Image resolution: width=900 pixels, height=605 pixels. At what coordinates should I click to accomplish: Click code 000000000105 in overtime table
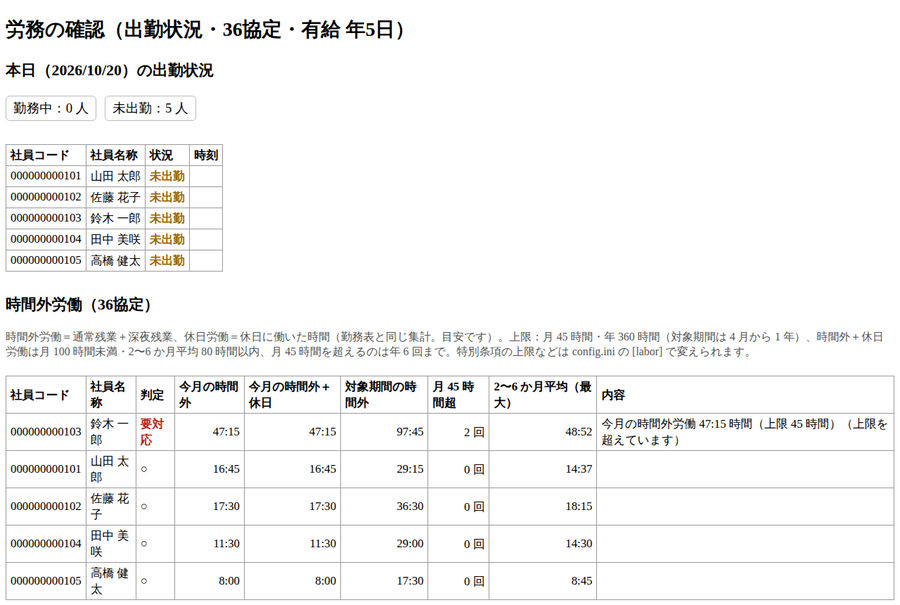[46, 581]
